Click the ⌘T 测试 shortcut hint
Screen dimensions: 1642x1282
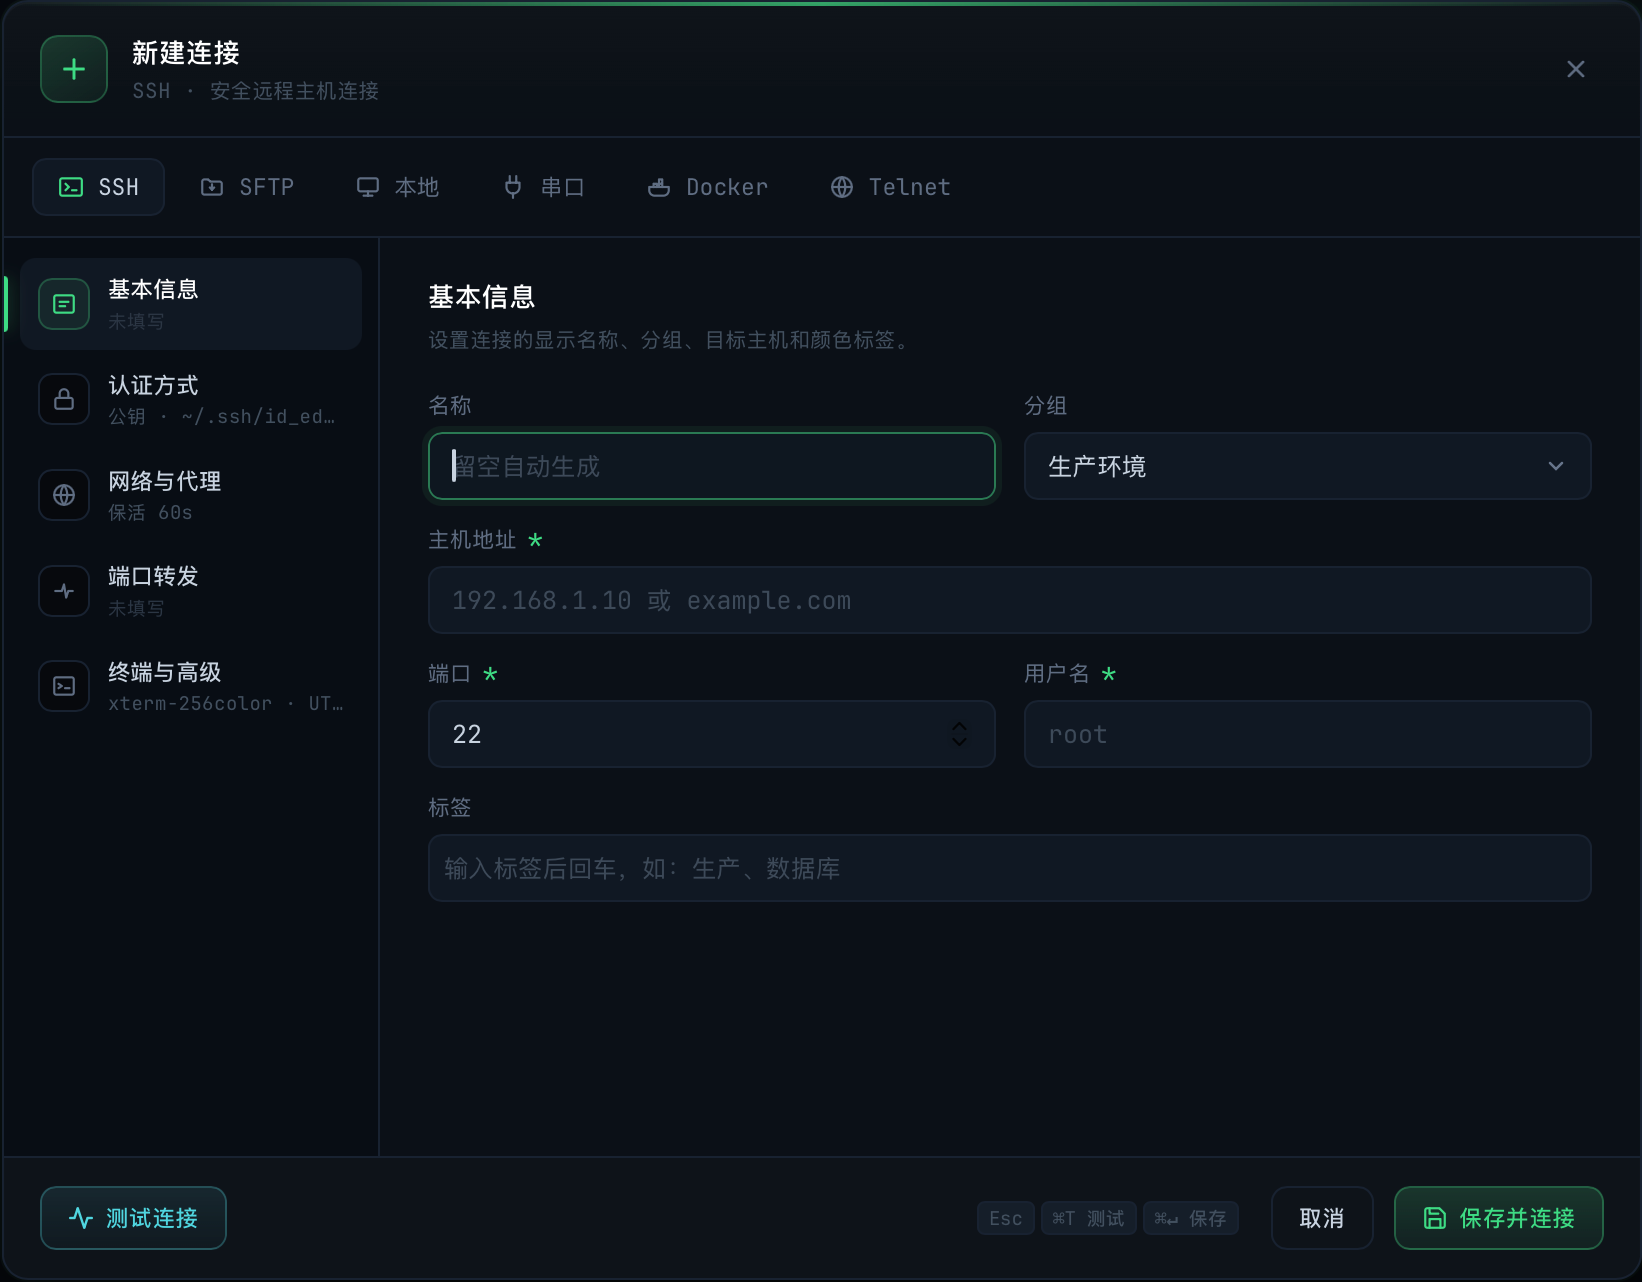tap(1089, 1218)
